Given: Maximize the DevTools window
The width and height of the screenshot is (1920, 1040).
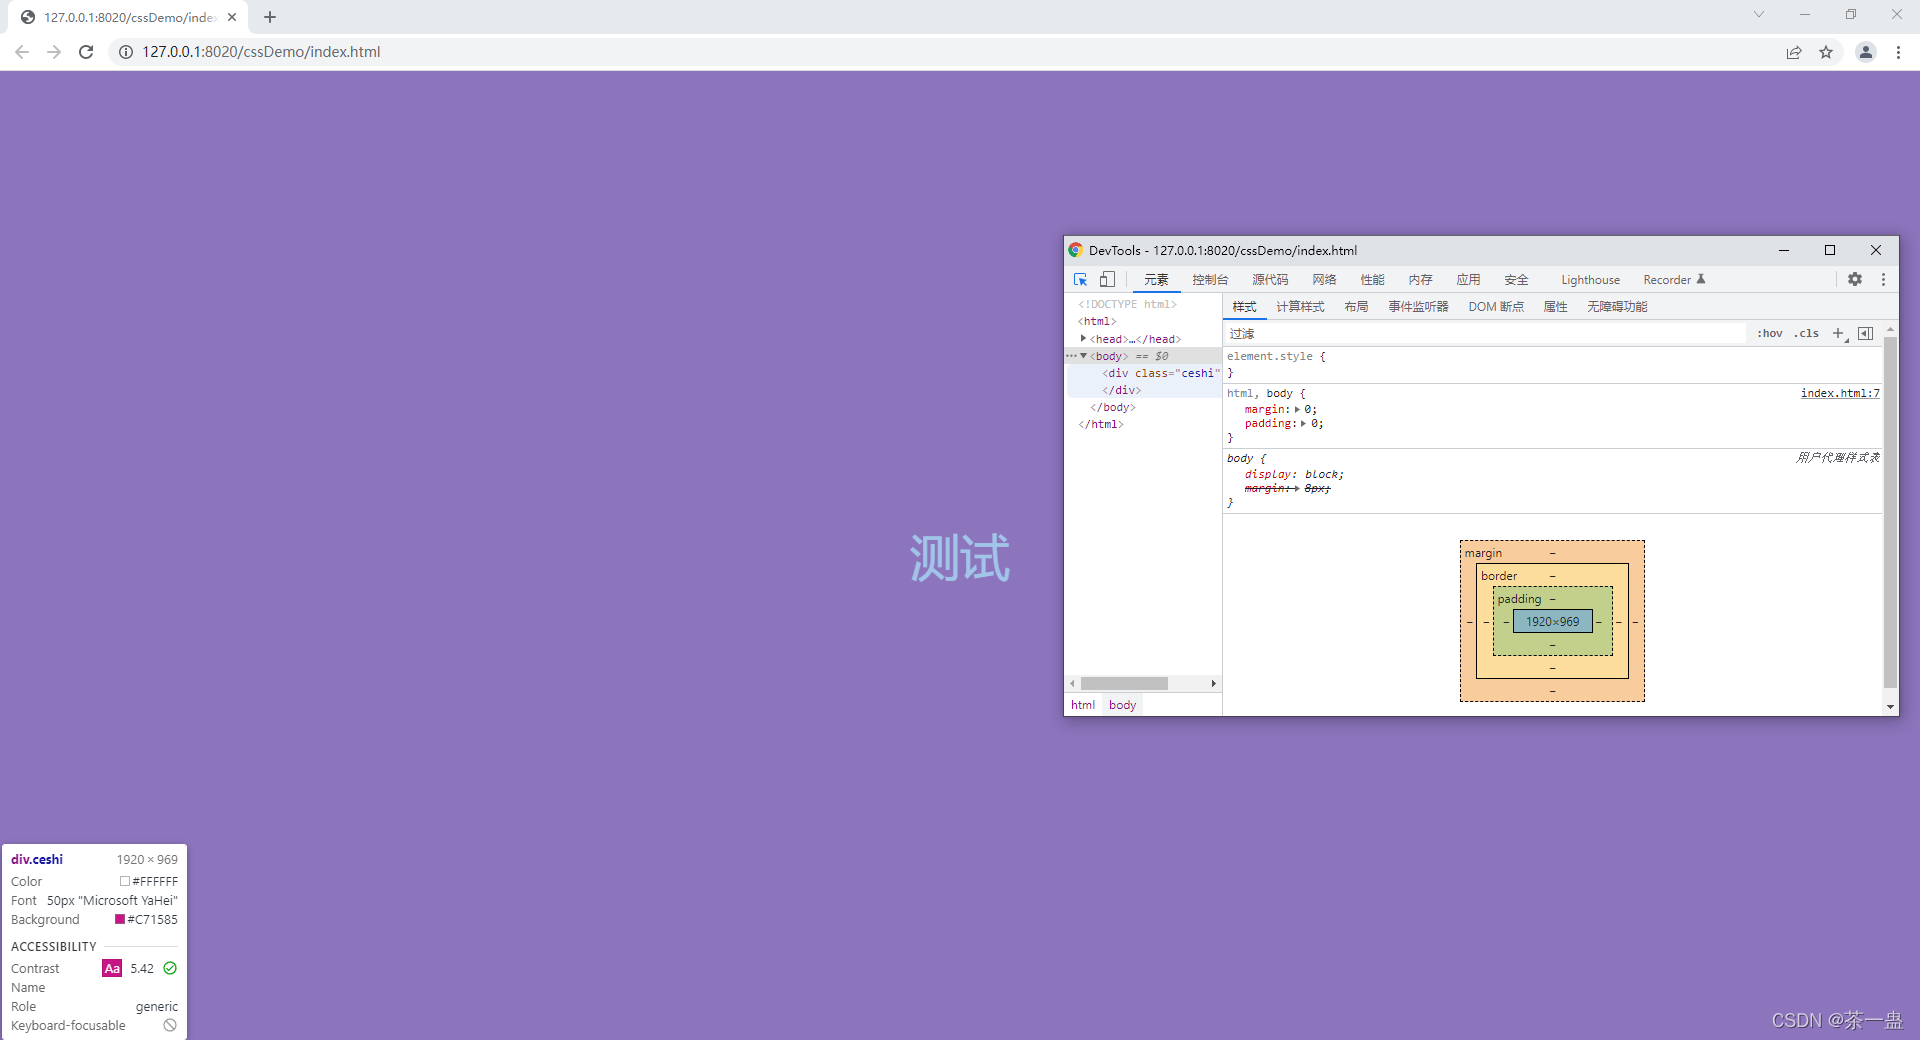Looking at the screenshot, I should point(1830,250).
